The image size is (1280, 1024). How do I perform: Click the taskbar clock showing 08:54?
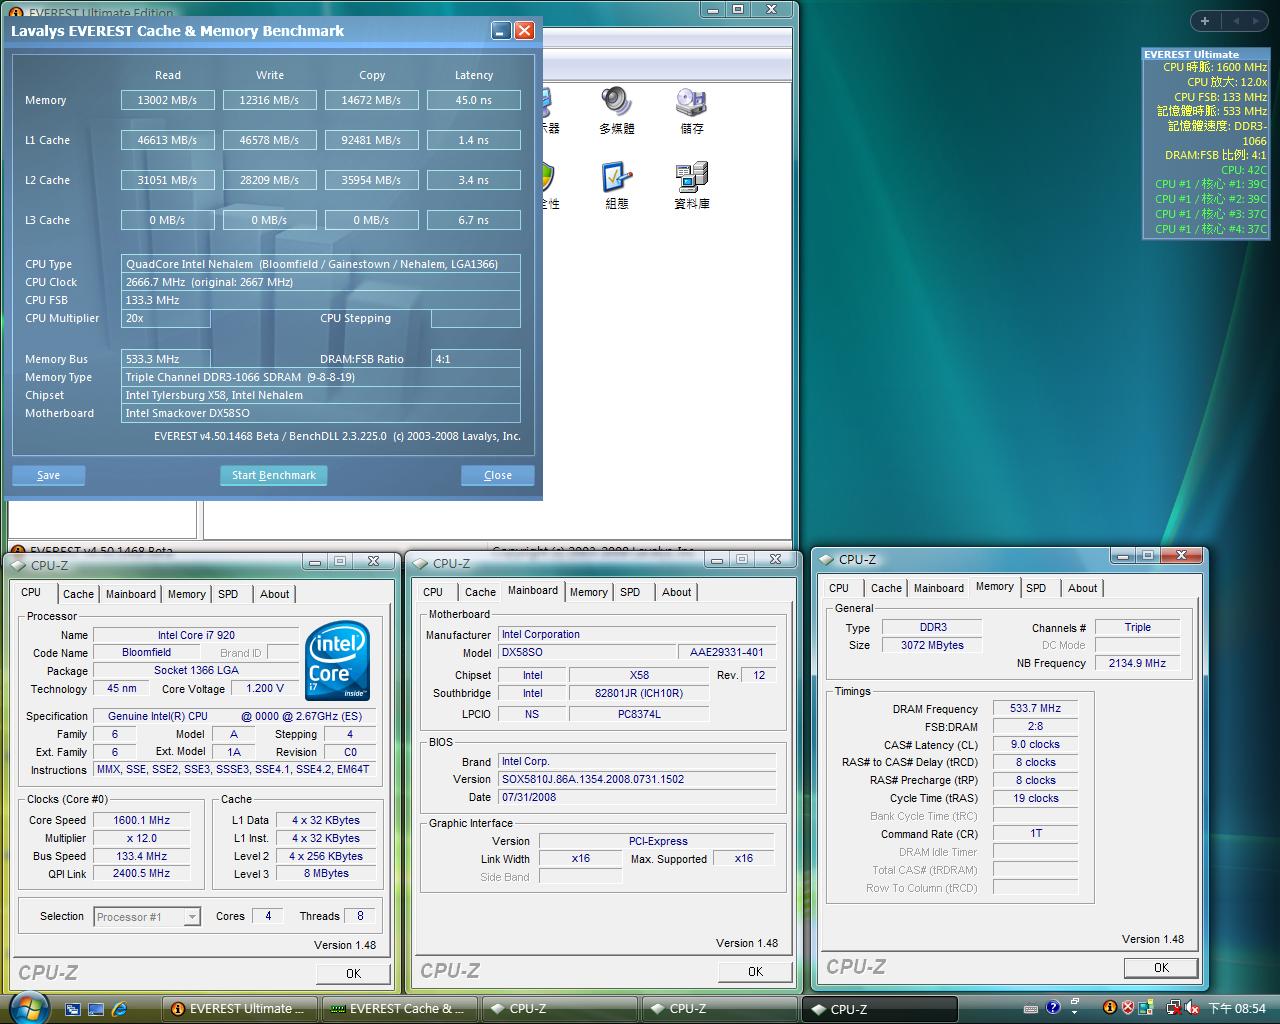pos(1237,1008)
